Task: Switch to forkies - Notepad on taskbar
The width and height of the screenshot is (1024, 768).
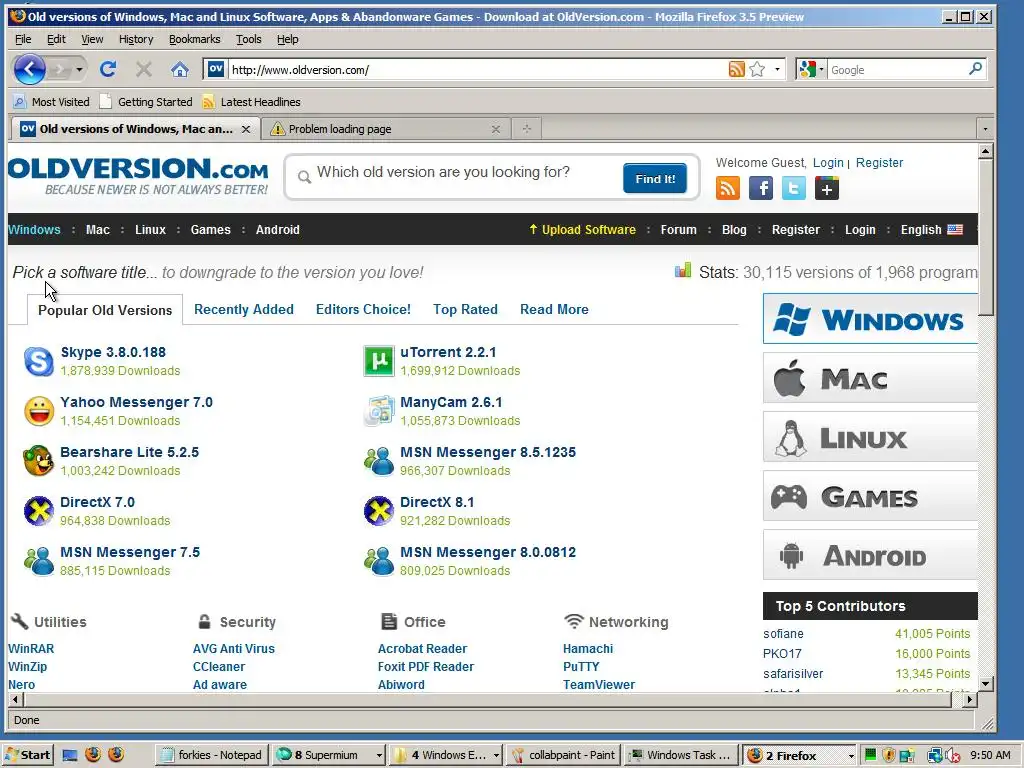Action: [x=212, y=755]
